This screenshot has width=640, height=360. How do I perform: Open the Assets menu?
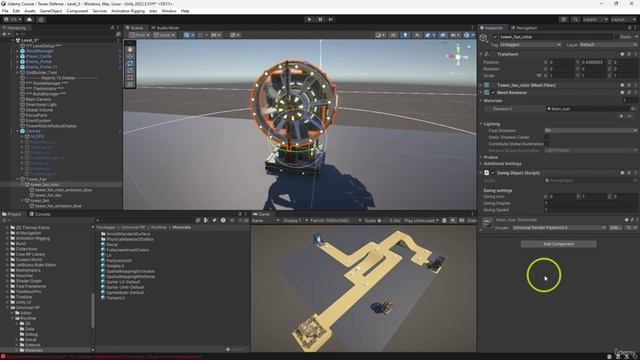(30, 11)
